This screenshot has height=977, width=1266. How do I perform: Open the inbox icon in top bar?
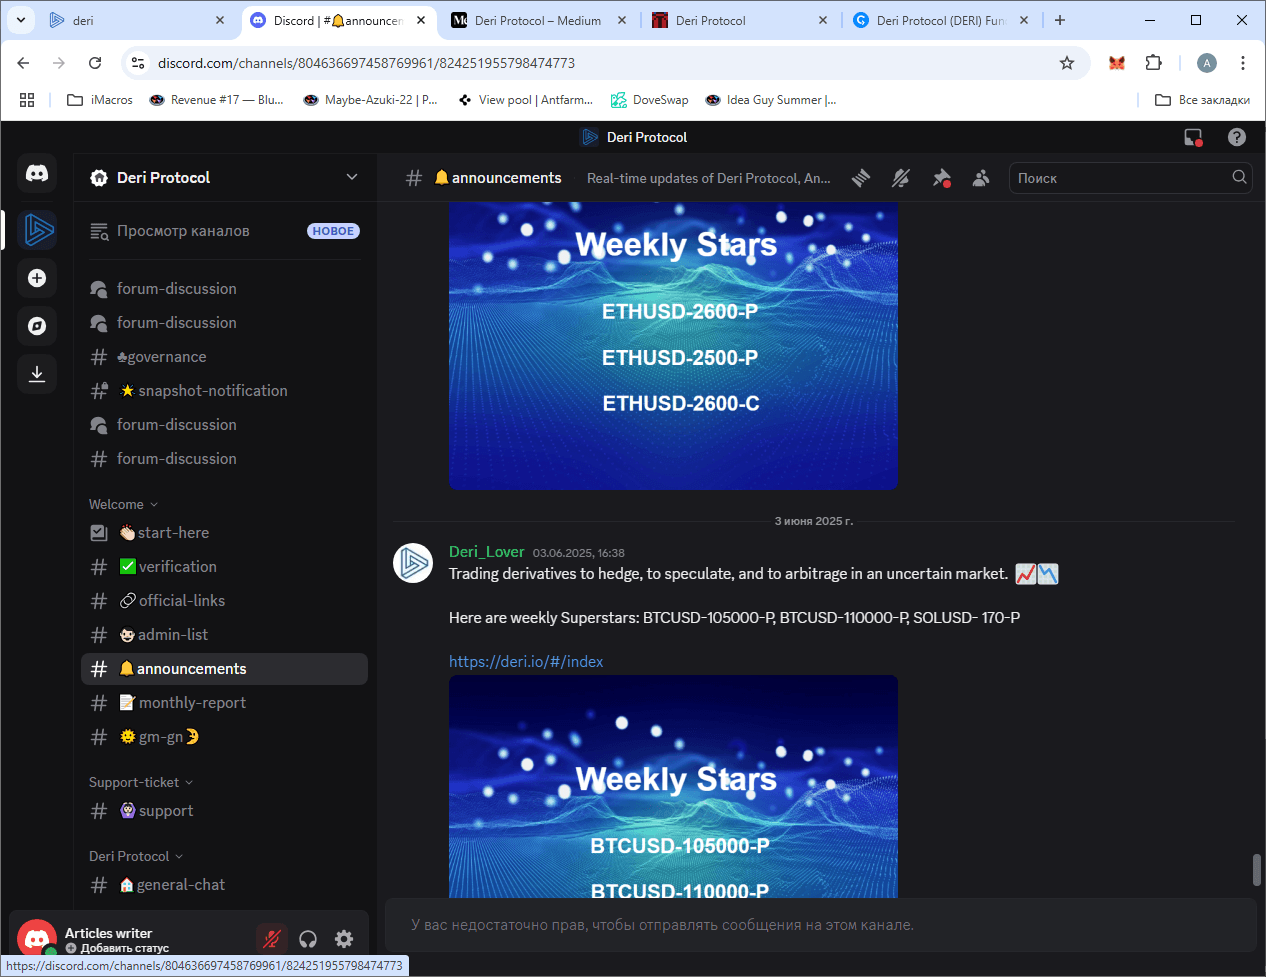[x=1193, y=137]
